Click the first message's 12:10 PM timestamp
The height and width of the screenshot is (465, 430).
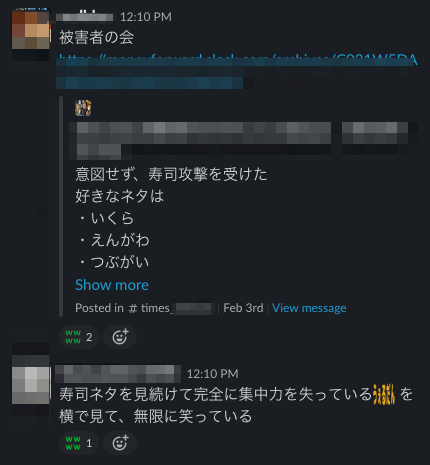146,17
